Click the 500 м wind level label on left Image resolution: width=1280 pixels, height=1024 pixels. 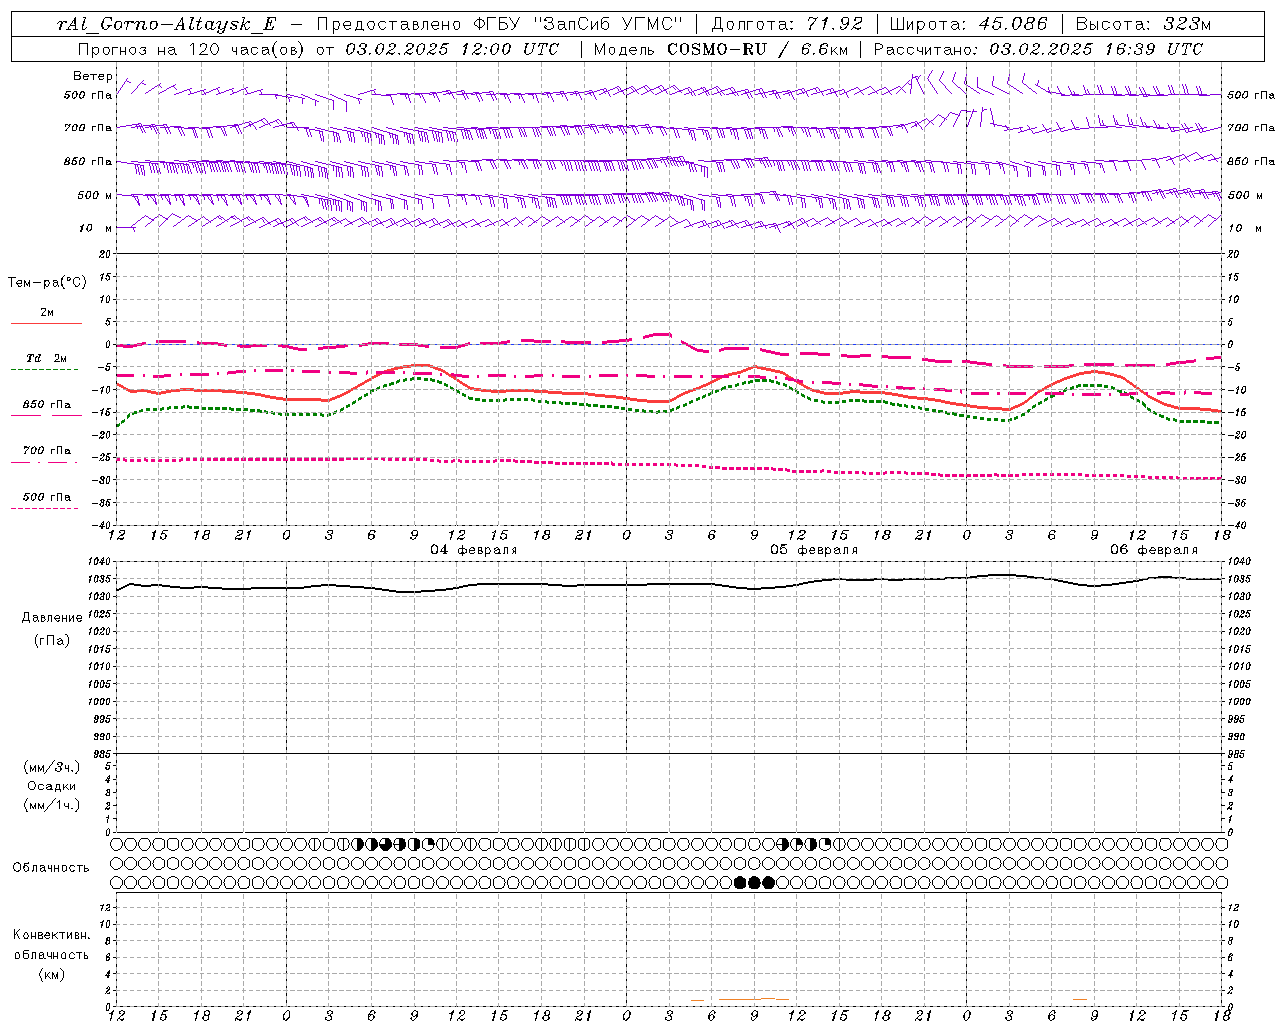click(x=95, y=195)
